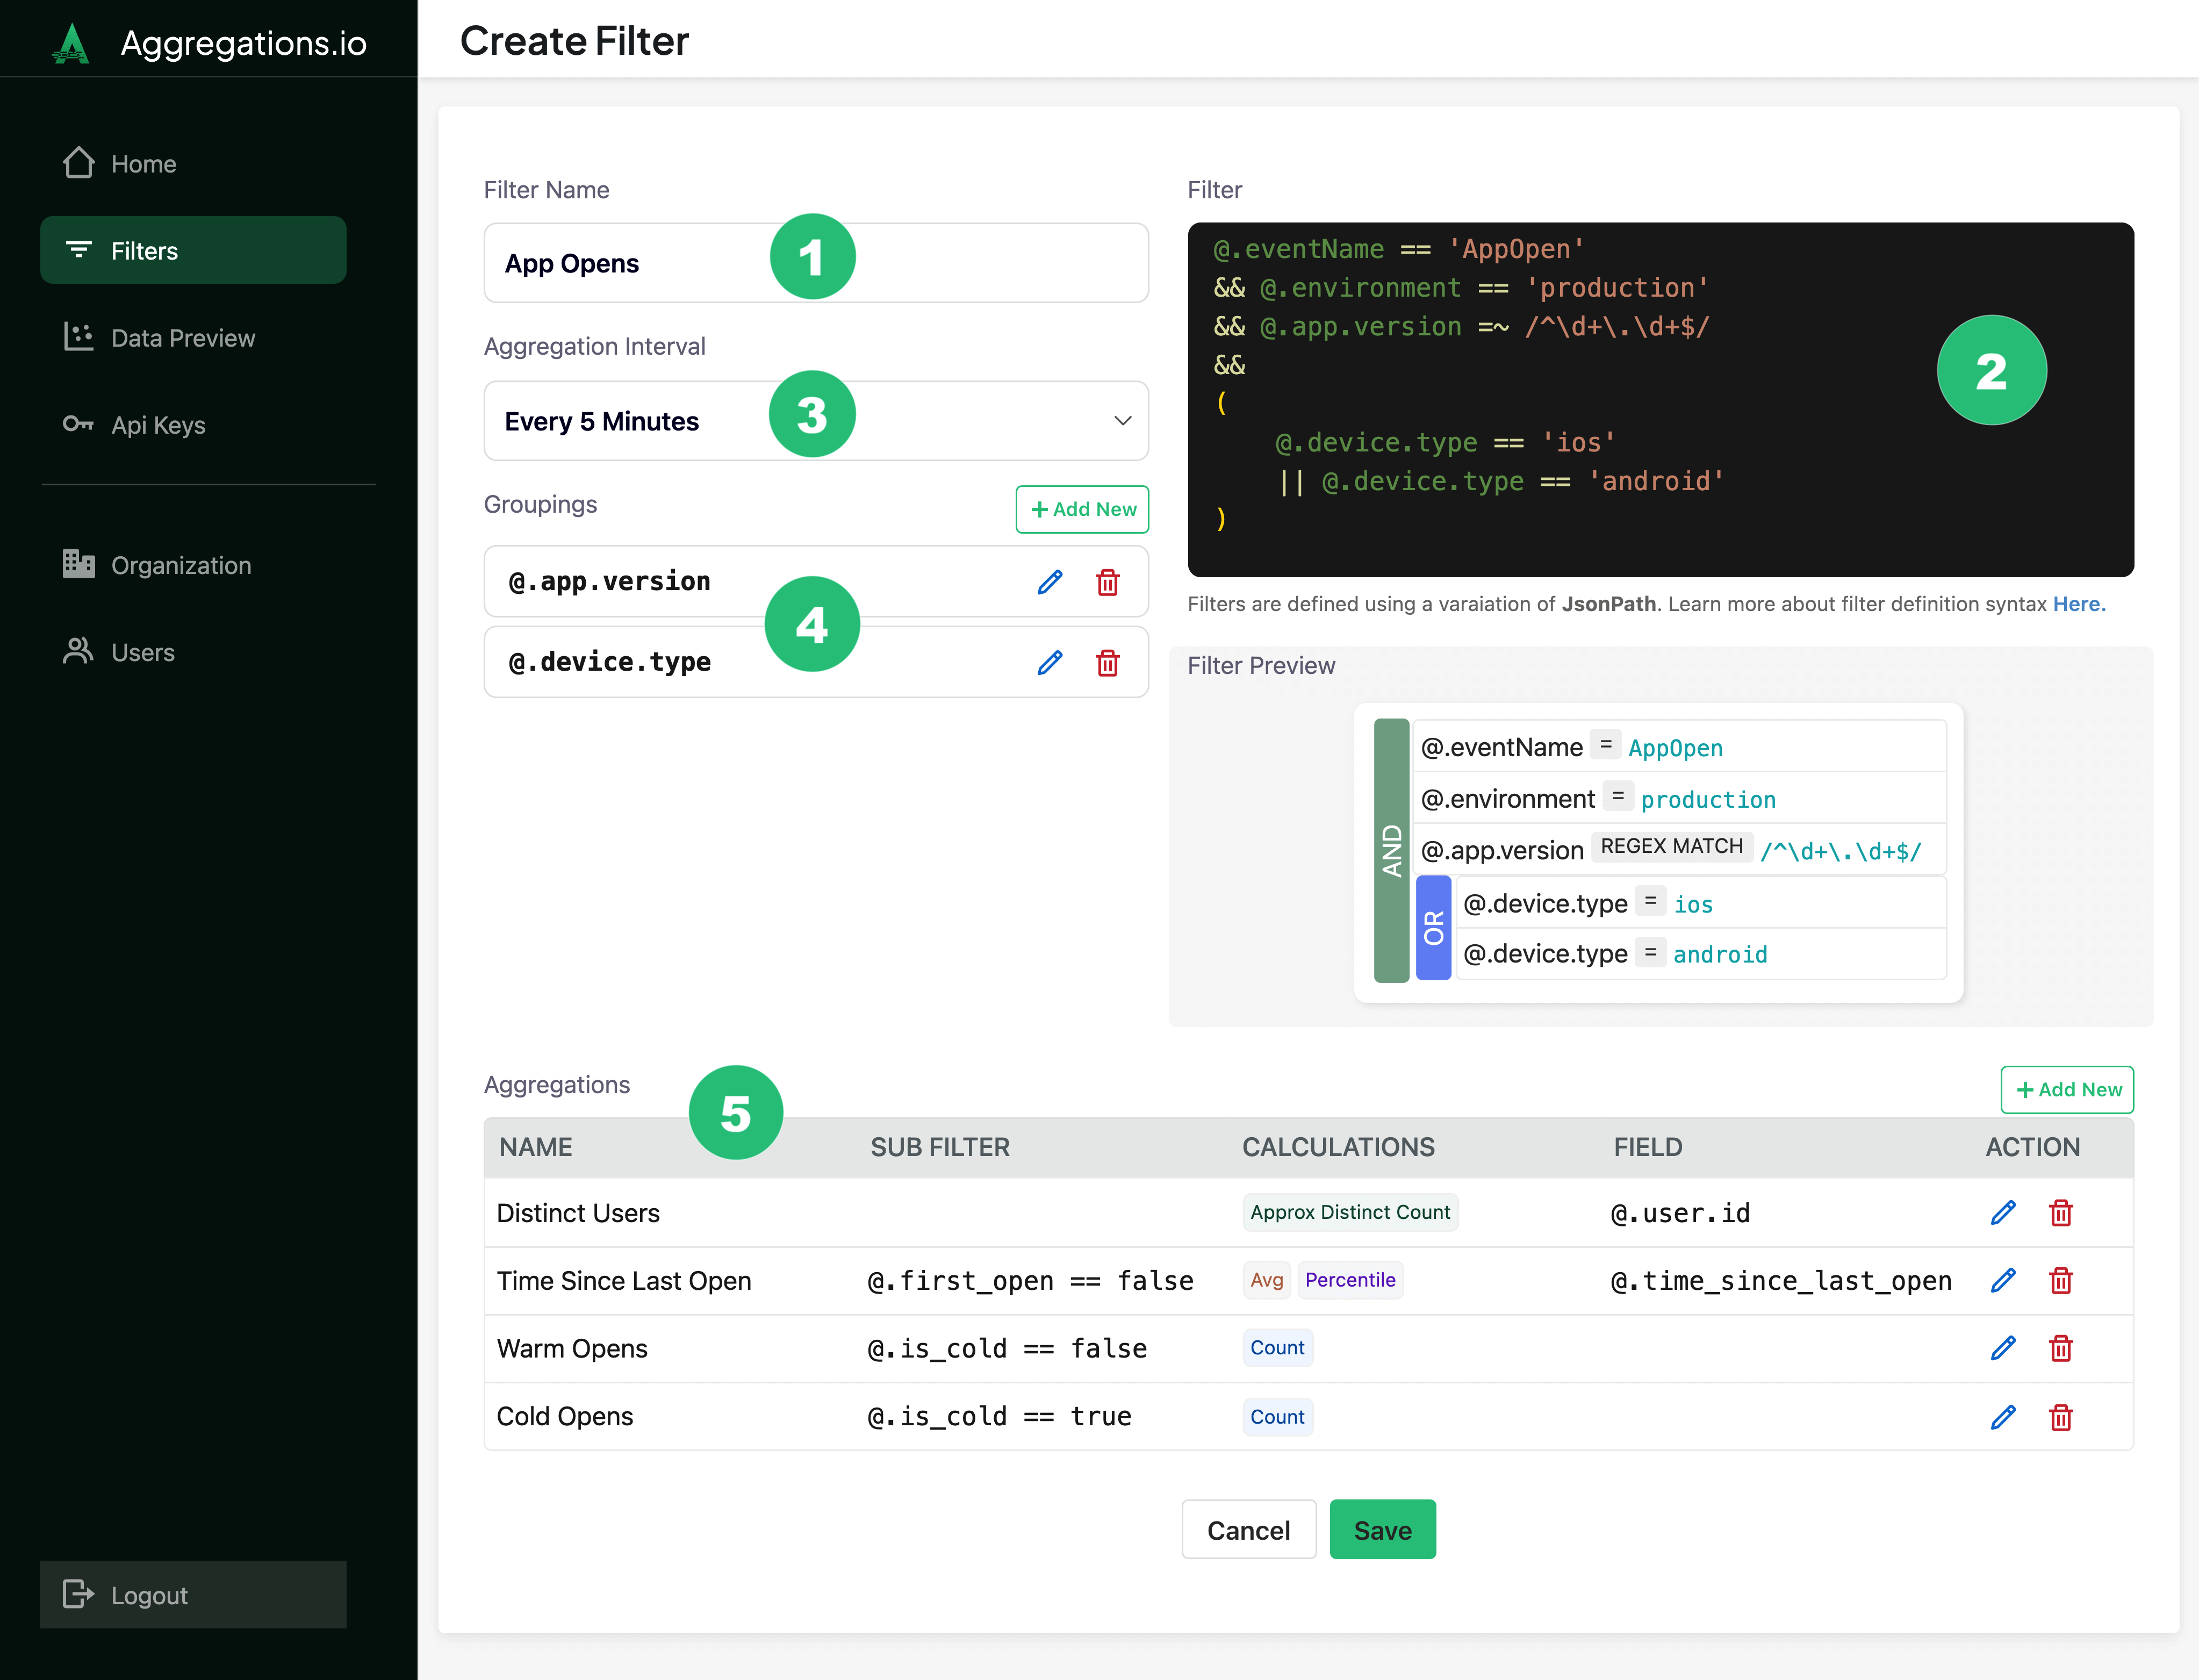Image resolution: width=2199 pixels, height=1680 pixels.
Task: Open the Users page
Action: click(x=143, y=652)
